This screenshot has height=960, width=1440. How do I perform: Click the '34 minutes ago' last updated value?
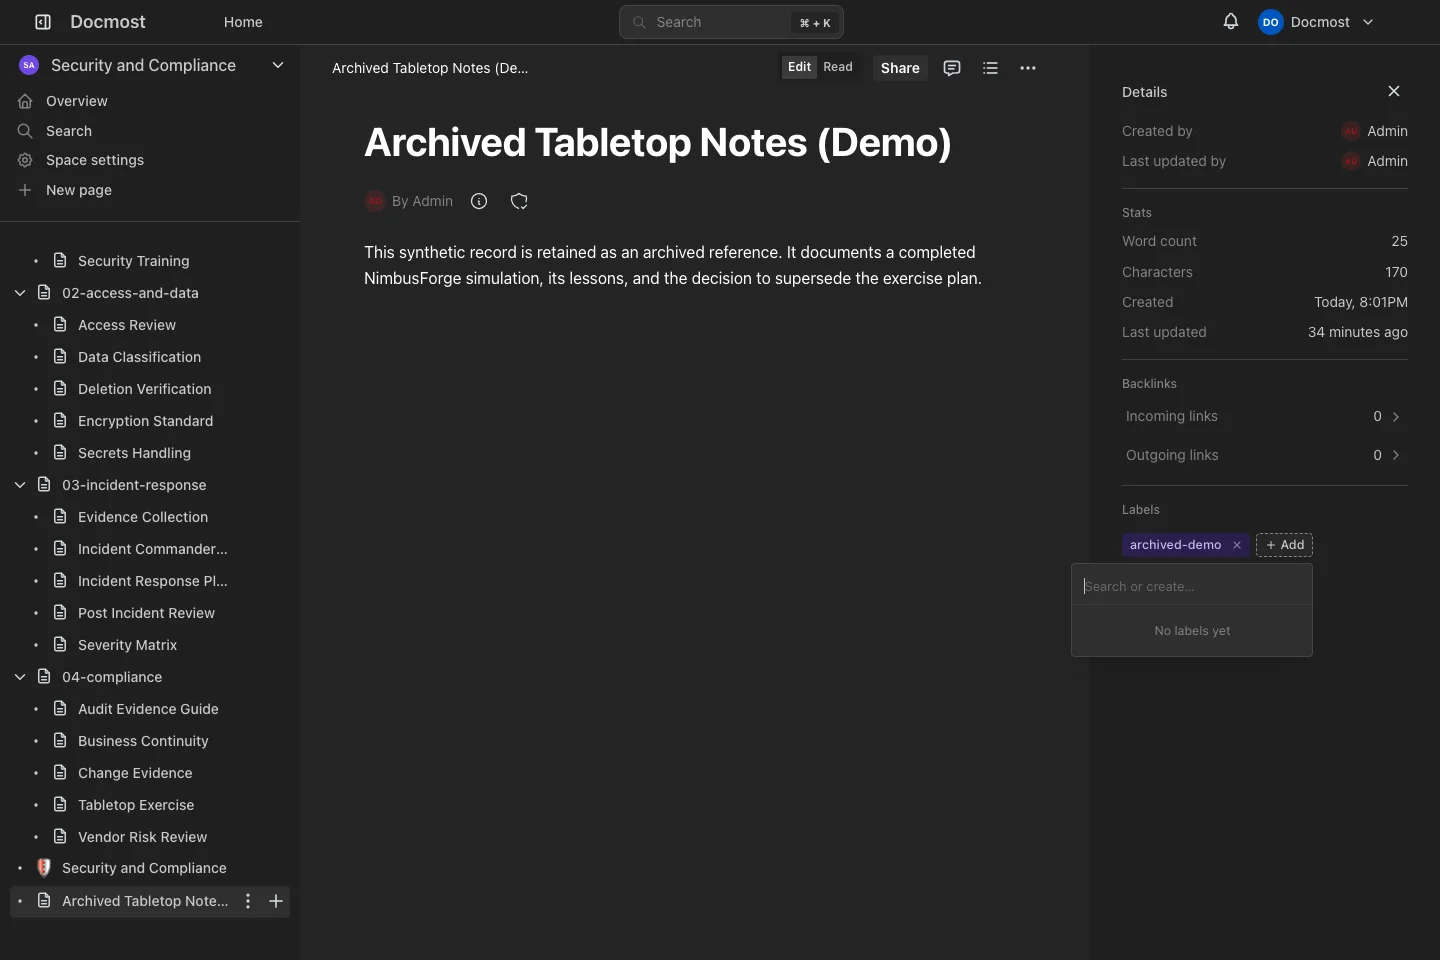[1358, 332]
